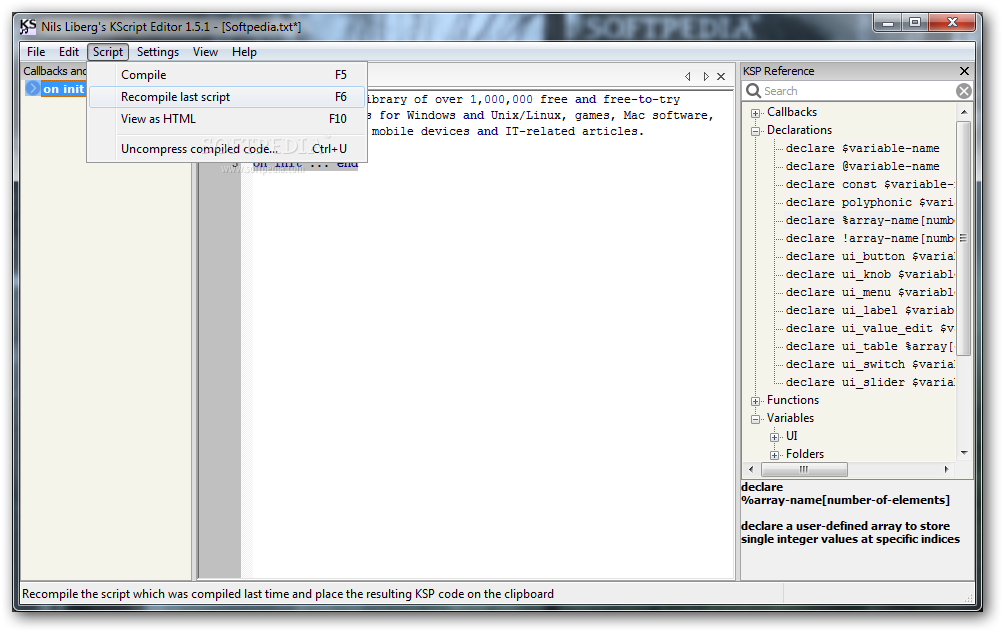Select 'declare ui_button' entry
The width and height of the screenshot is (1003, 632).
tap(870, 257)
